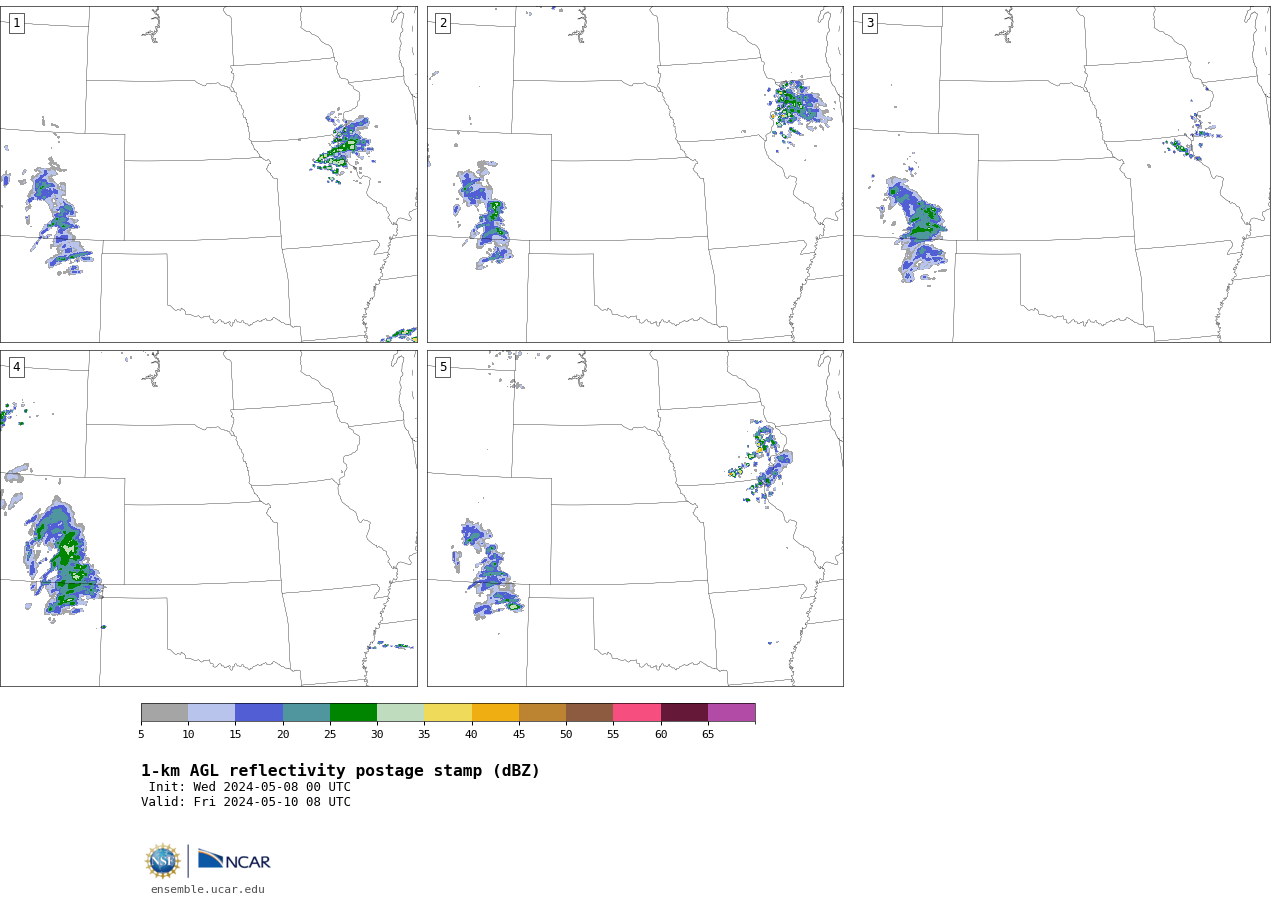Click the yellow 35-40 dBZ swatch

448,713
